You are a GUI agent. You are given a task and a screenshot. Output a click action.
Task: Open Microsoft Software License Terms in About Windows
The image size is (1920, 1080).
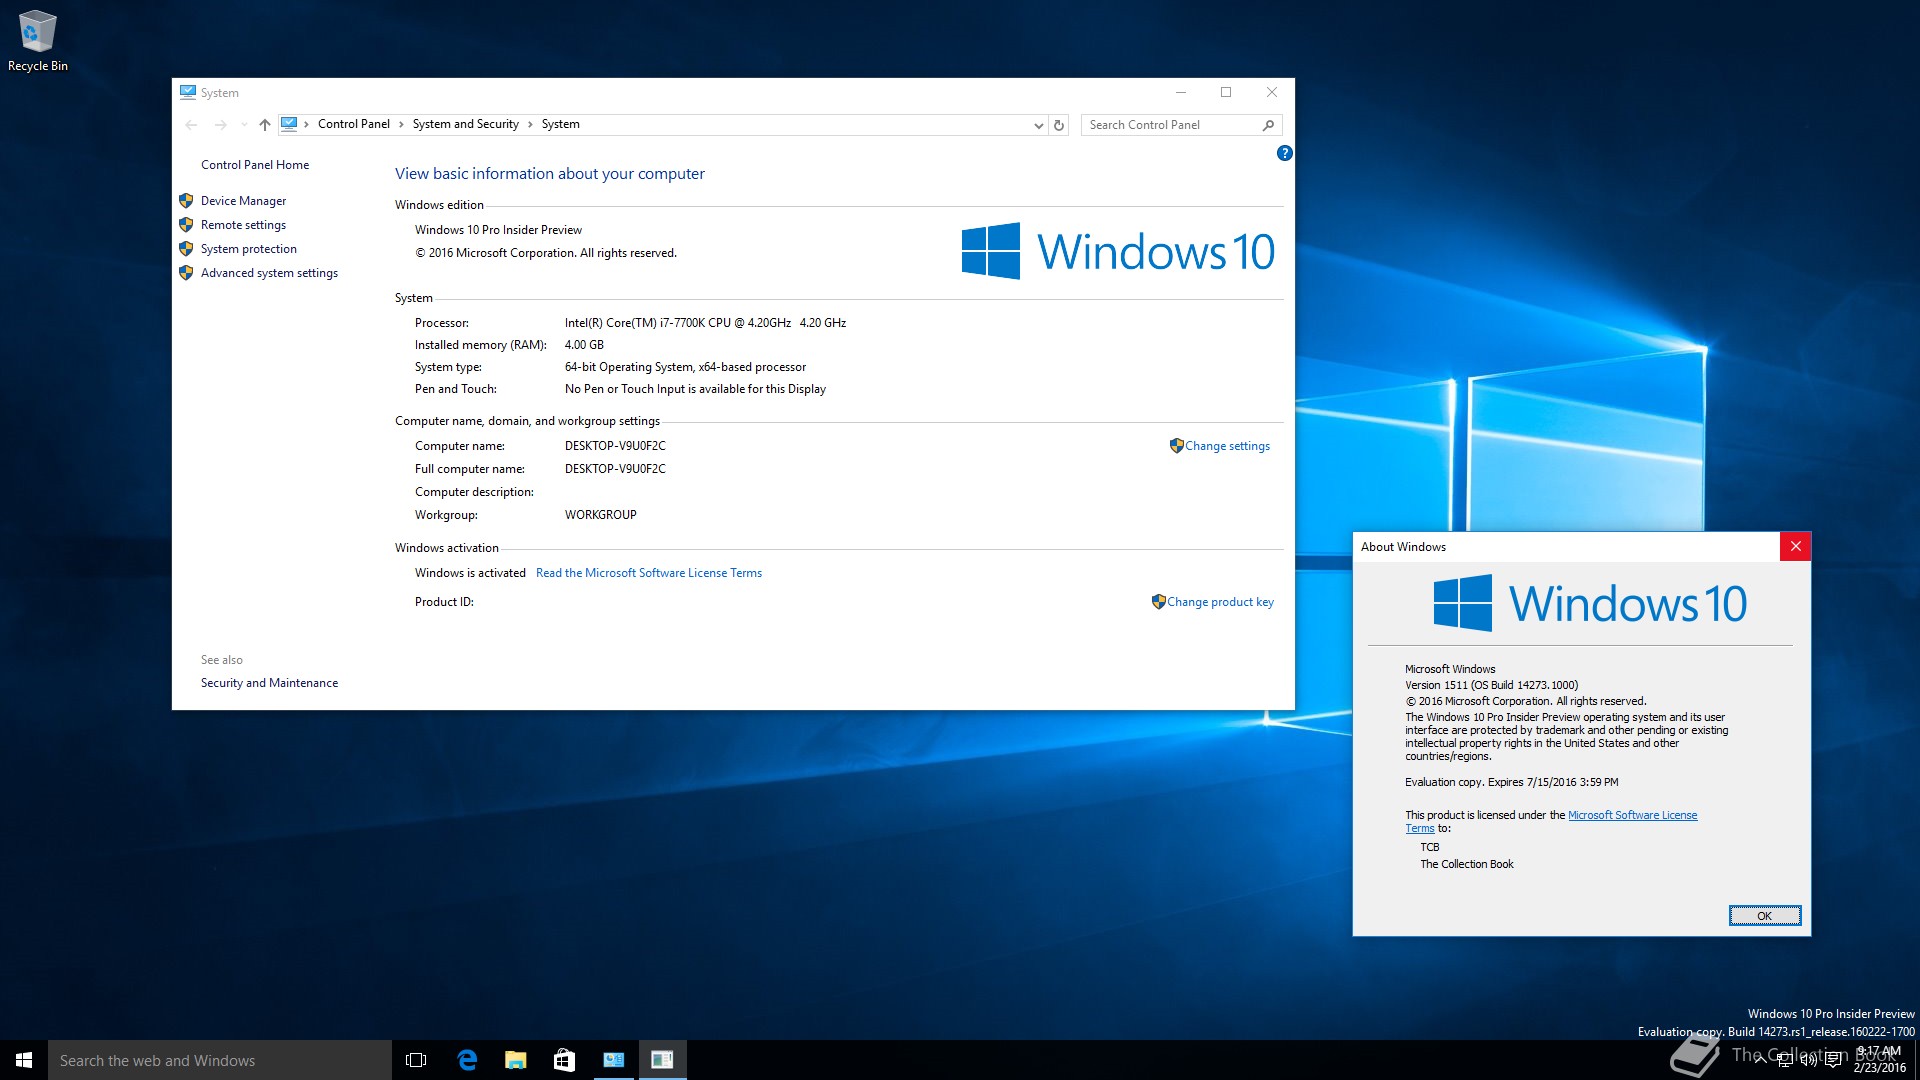pyautogui.click(x=1632, y=815)
